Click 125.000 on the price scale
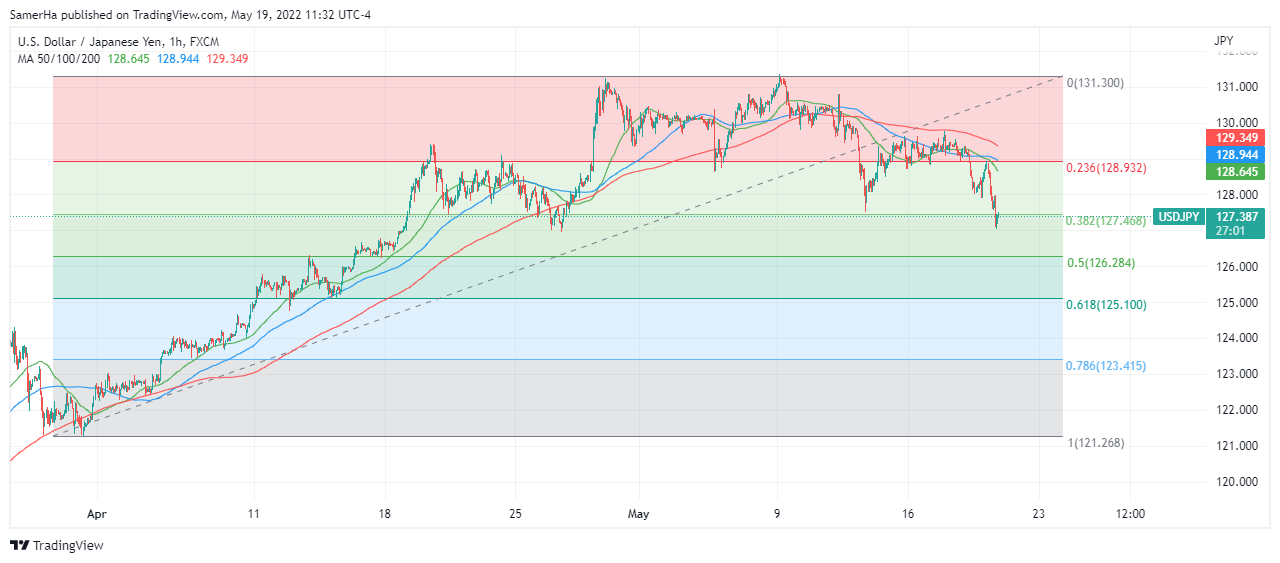The height and width of the screenshot is (563, 1280). pos(1236,302)
